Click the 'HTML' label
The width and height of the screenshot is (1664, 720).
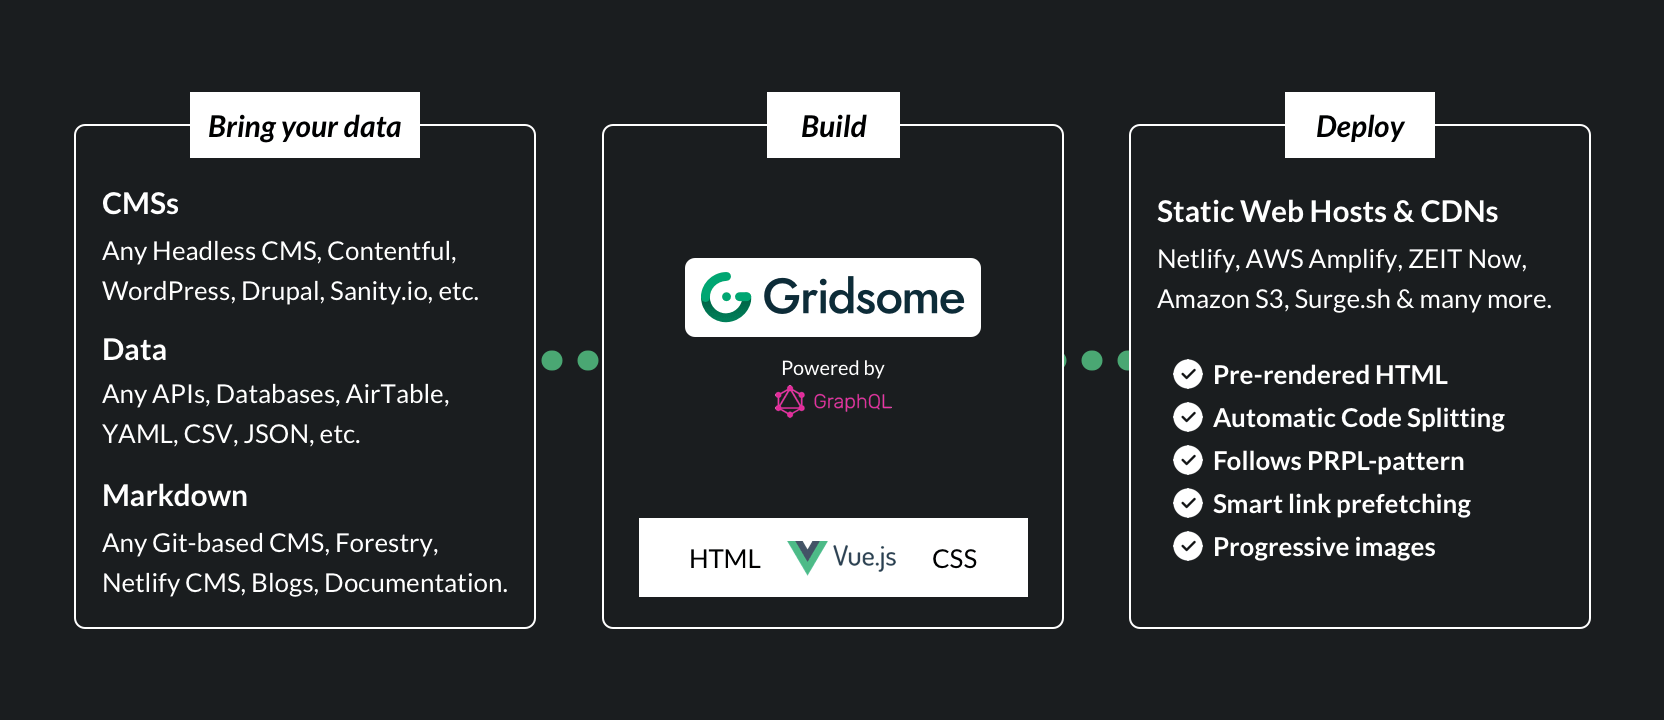[x=725, y=559]
